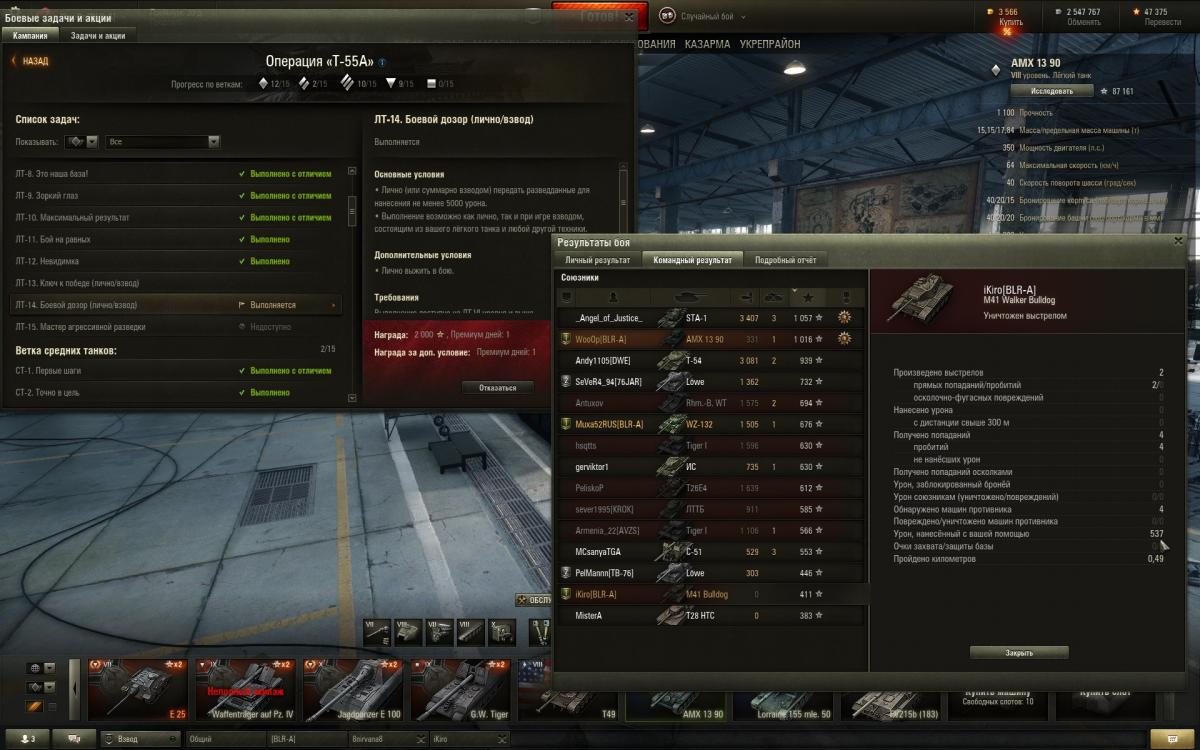Click the Закрыть button in battle results
1200x750 pixels.
click(1019, 653)
